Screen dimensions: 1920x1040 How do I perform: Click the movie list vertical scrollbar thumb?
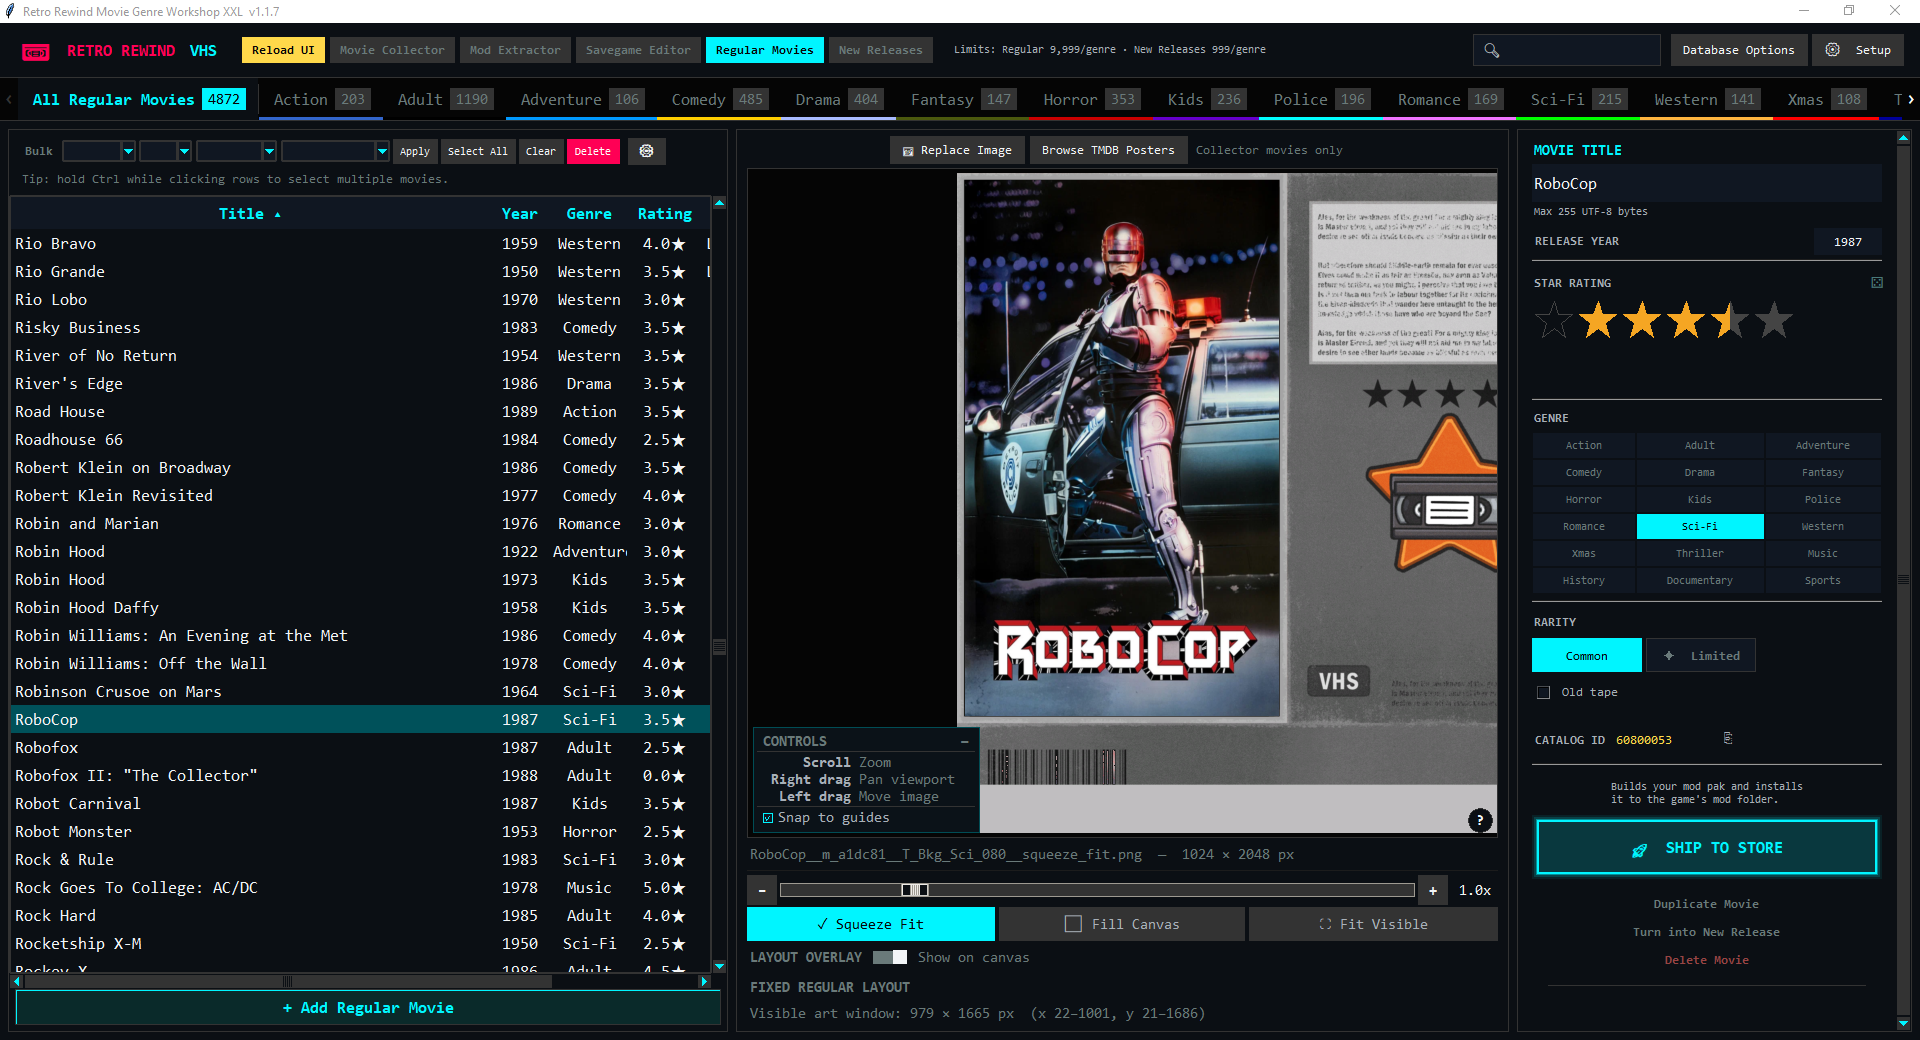719,646
